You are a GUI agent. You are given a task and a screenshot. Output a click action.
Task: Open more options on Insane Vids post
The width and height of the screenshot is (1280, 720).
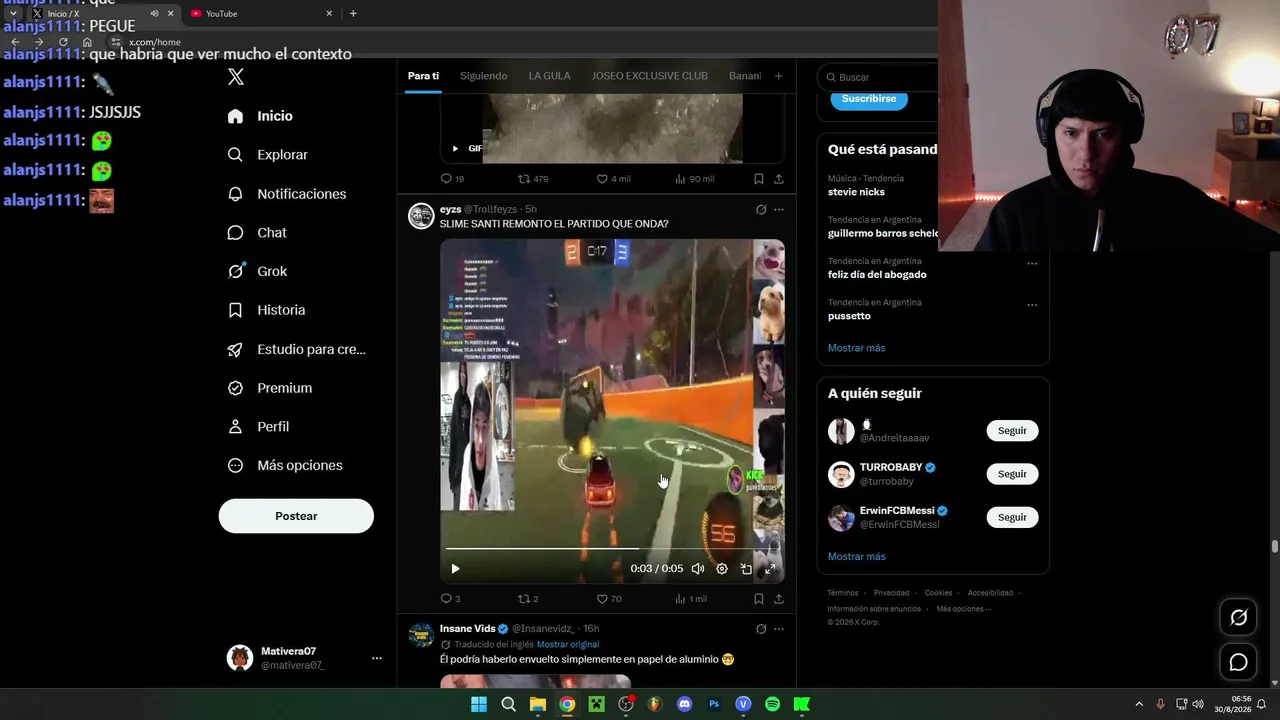coord(779,629)
